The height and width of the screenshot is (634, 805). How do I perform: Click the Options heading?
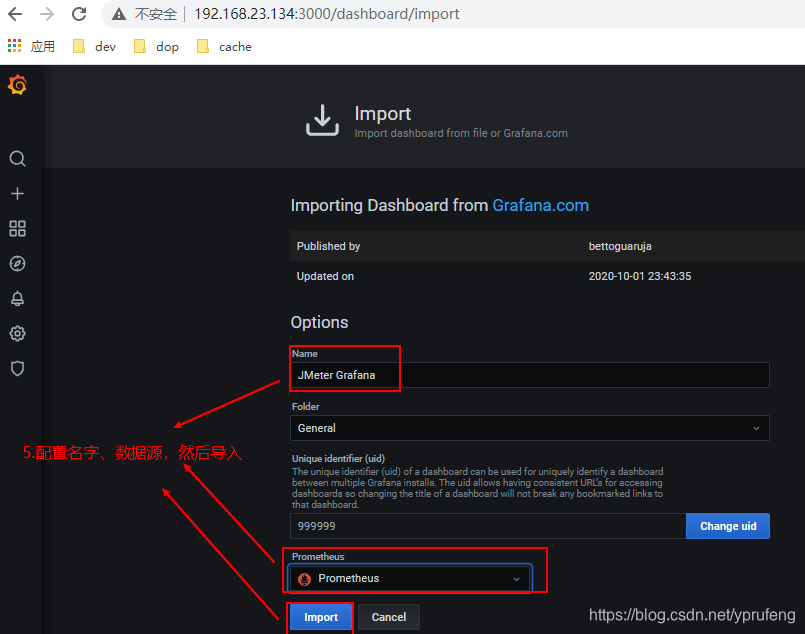[319, 322]
